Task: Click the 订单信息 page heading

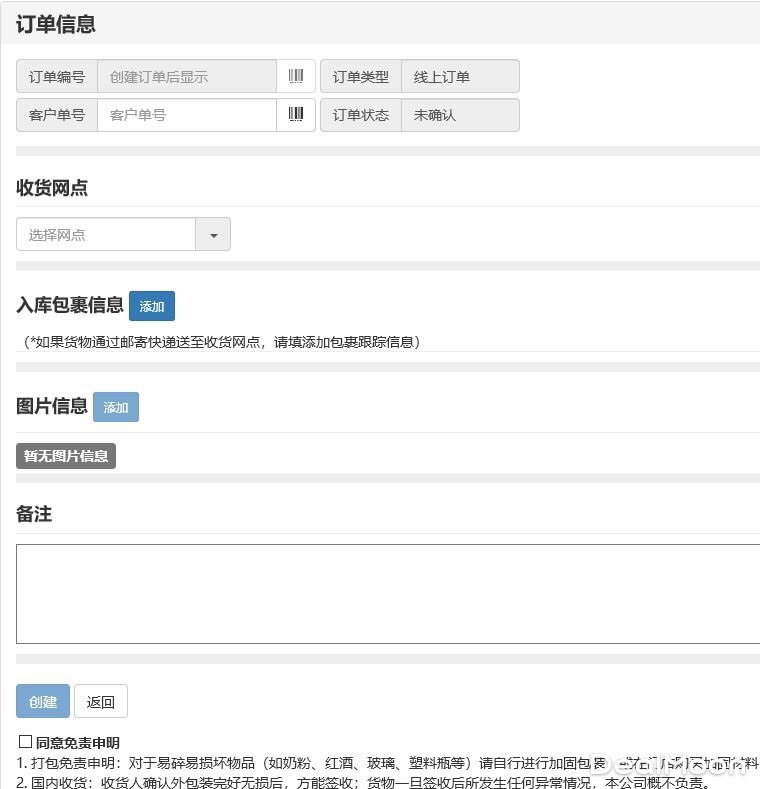Action: coord(56,24)
